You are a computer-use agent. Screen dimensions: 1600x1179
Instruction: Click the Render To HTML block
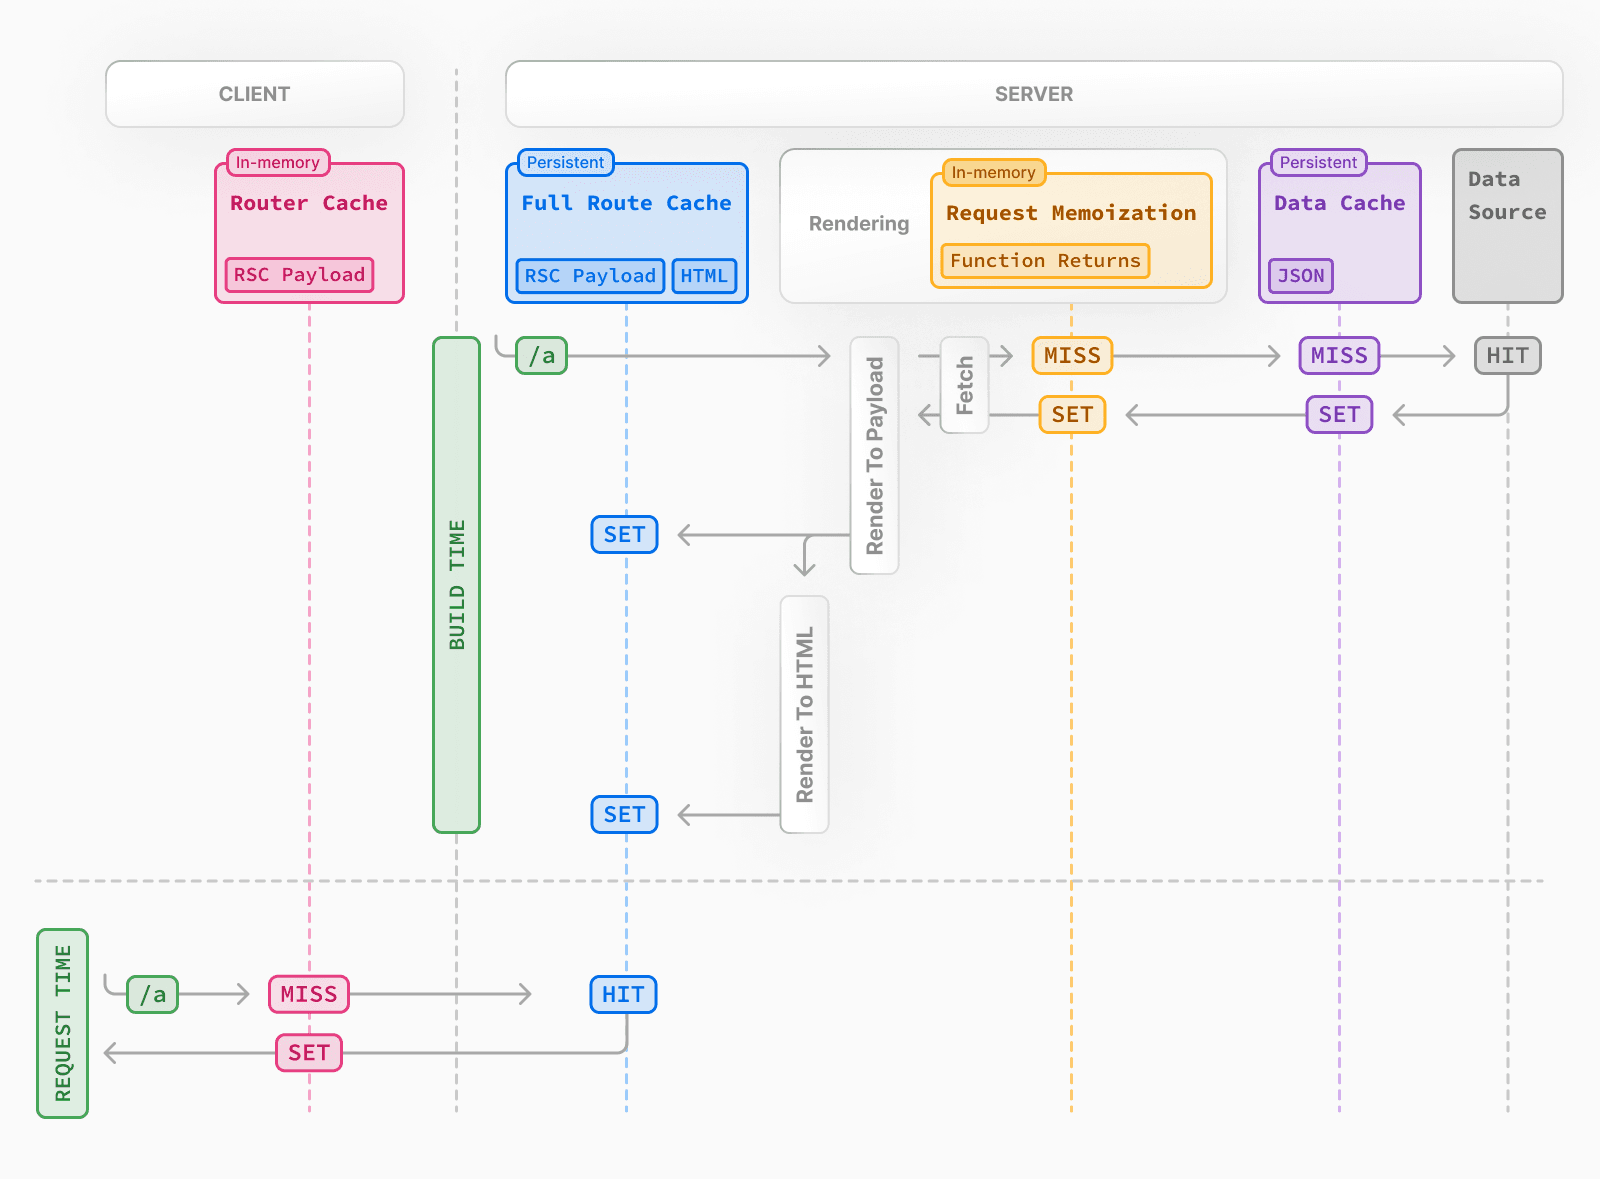point(804,712)
